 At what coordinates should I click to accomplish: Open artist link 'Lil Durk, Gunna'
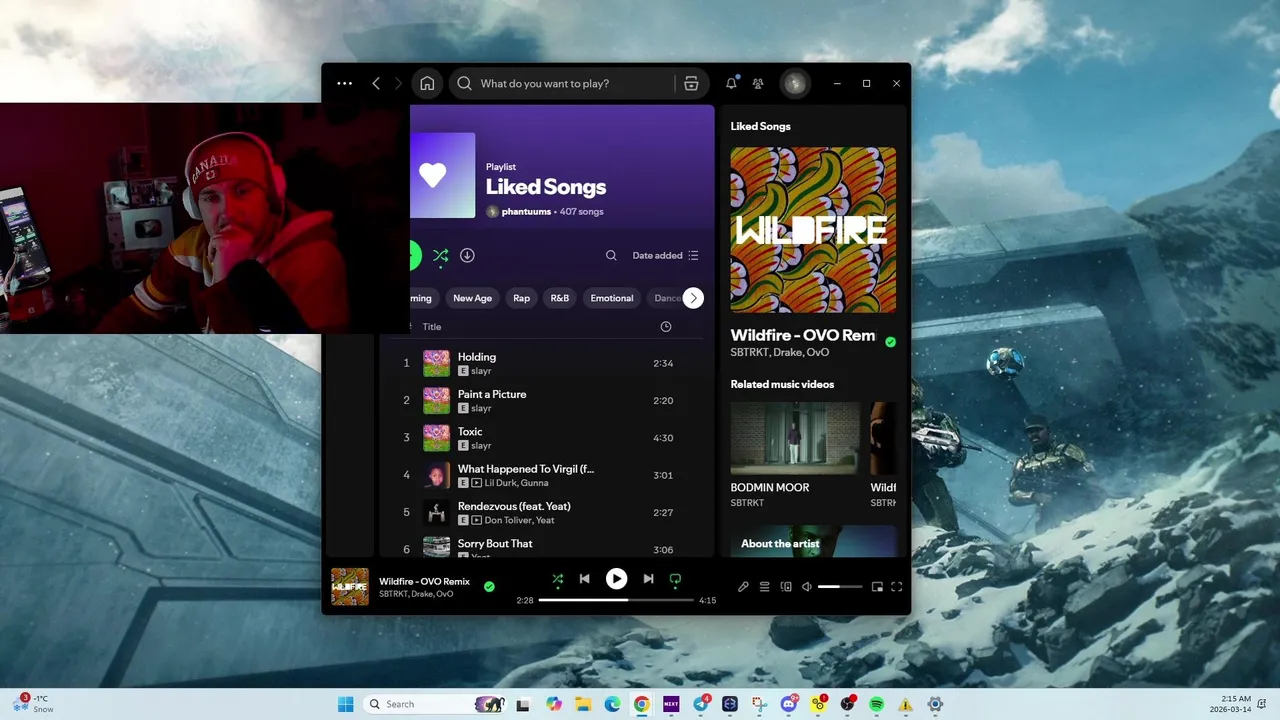pos(517,483)
